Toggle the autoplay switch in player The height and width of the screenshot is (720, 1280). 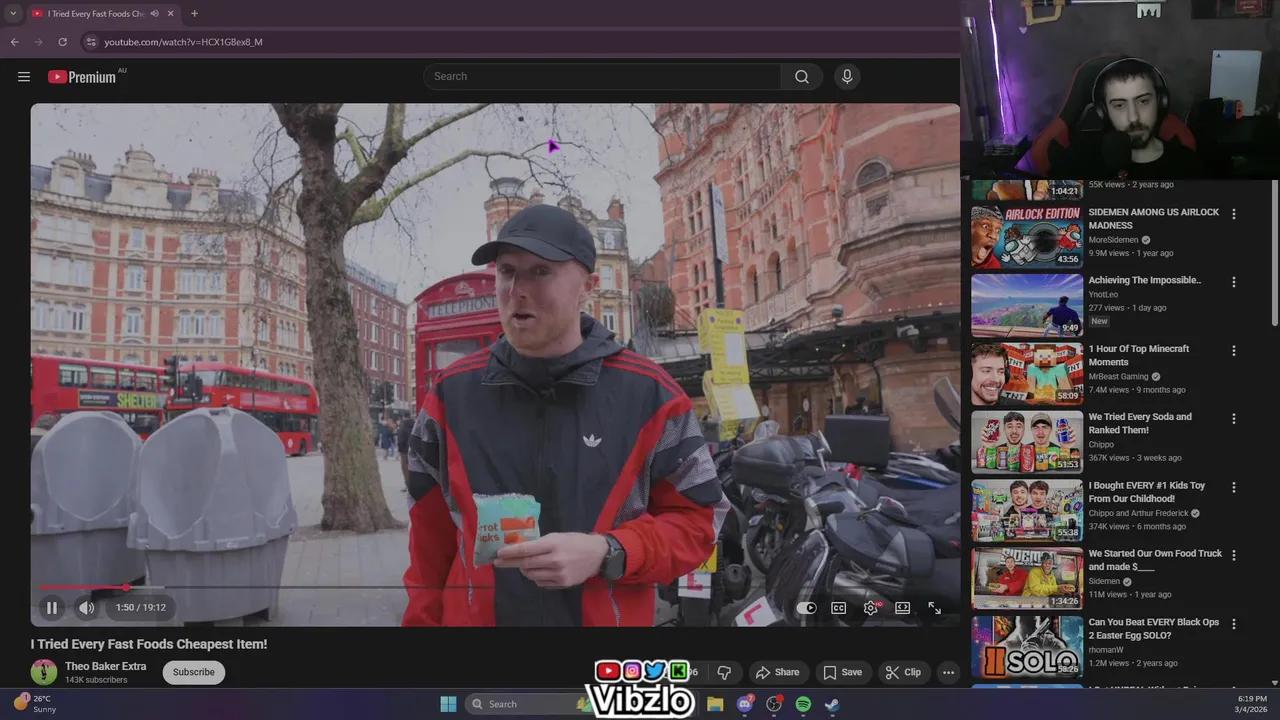(806, 608)
